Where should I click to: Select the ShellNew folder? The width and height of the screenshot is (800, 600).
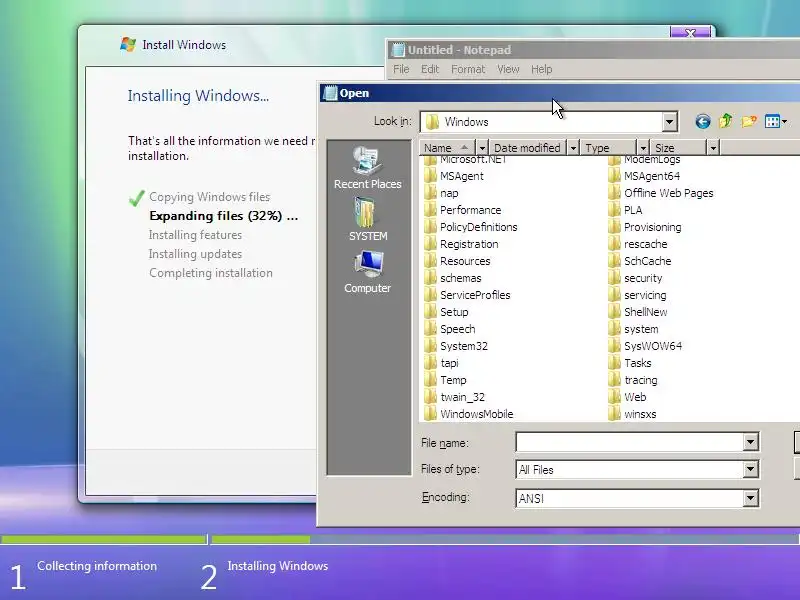coord(638,312)
